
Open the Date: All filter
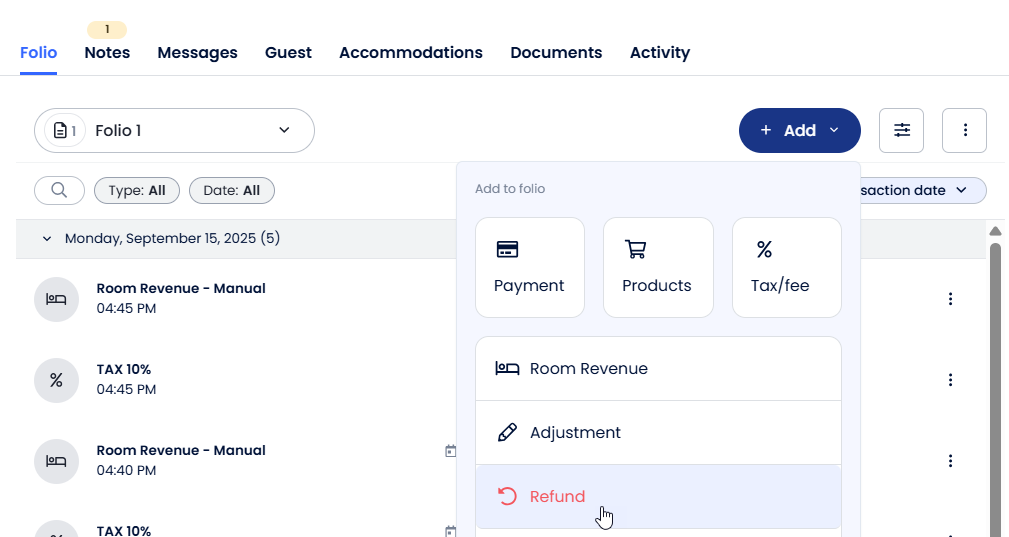click(x=231, y=190)
